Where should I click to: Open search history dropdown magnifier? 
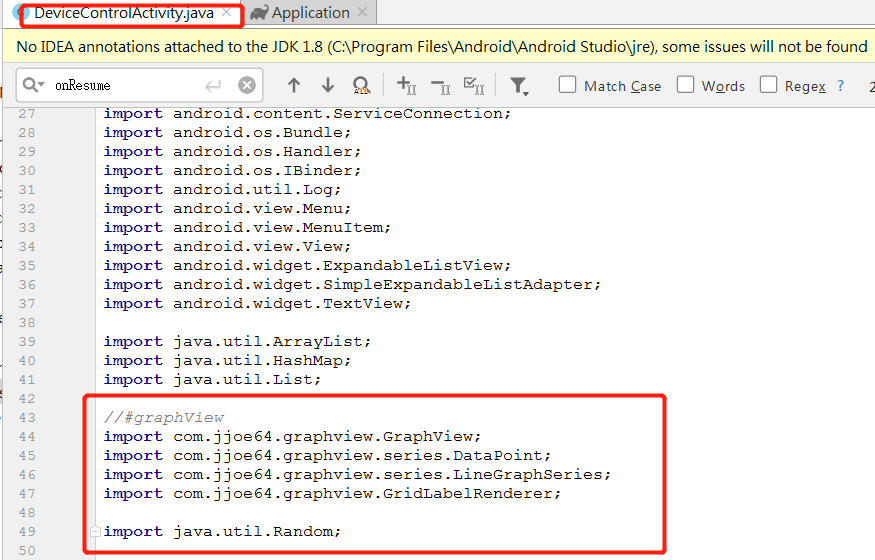[33, 85]
